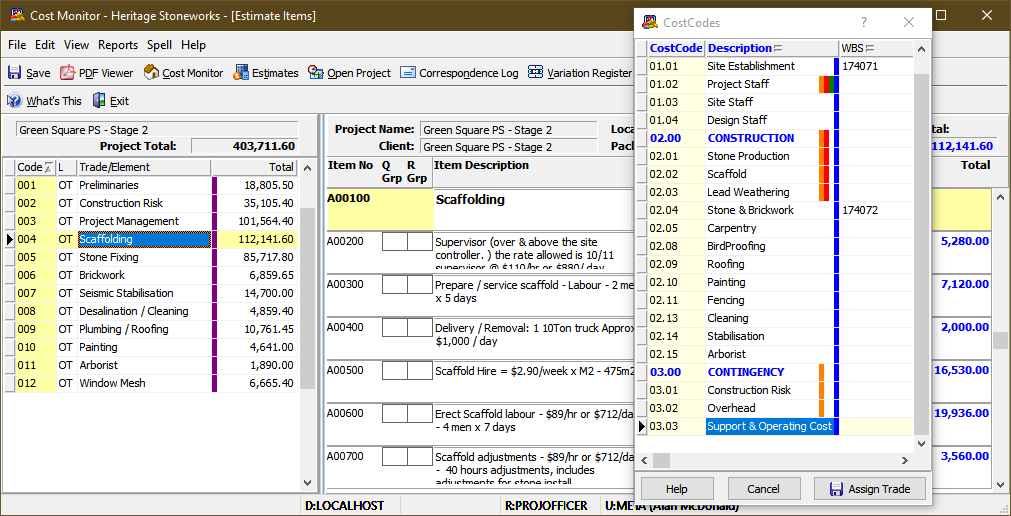Click item number A00100 Scaffolding heading
The width and height of the screenshot is (1011, 516).
(348, 198)
